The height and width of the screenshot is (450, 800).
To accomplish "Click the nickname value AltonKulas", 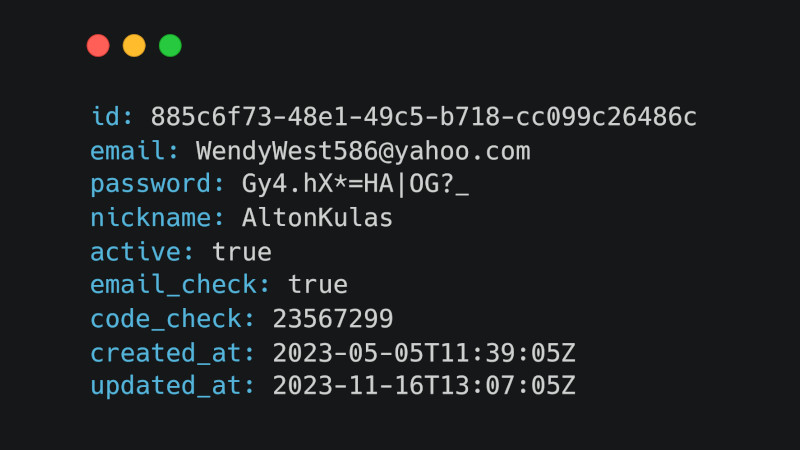I will (x=317, y=218).
